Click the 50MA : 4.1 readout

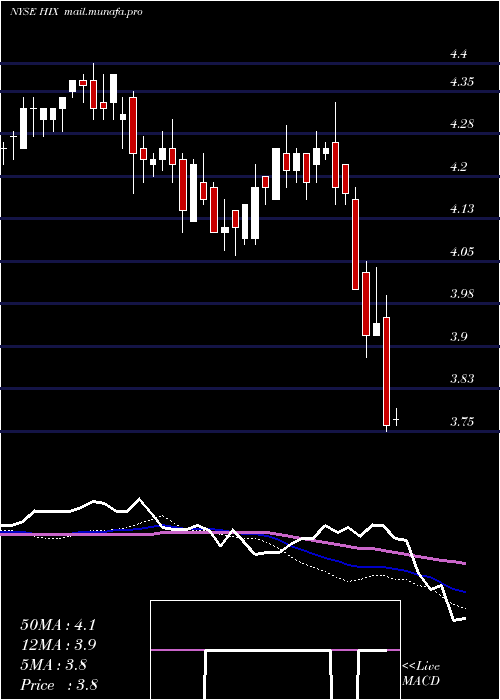coord(58,625)
